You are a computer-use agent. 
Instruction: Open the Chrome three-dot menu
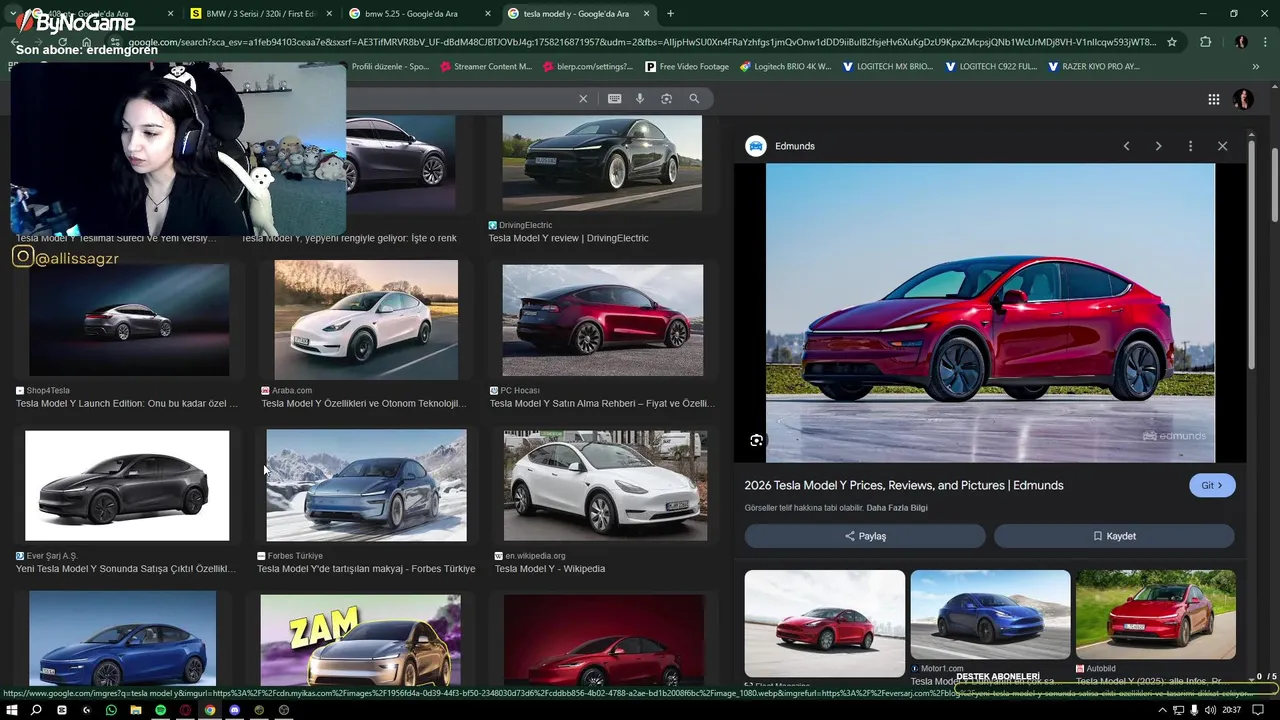(x=1265, y=42)
